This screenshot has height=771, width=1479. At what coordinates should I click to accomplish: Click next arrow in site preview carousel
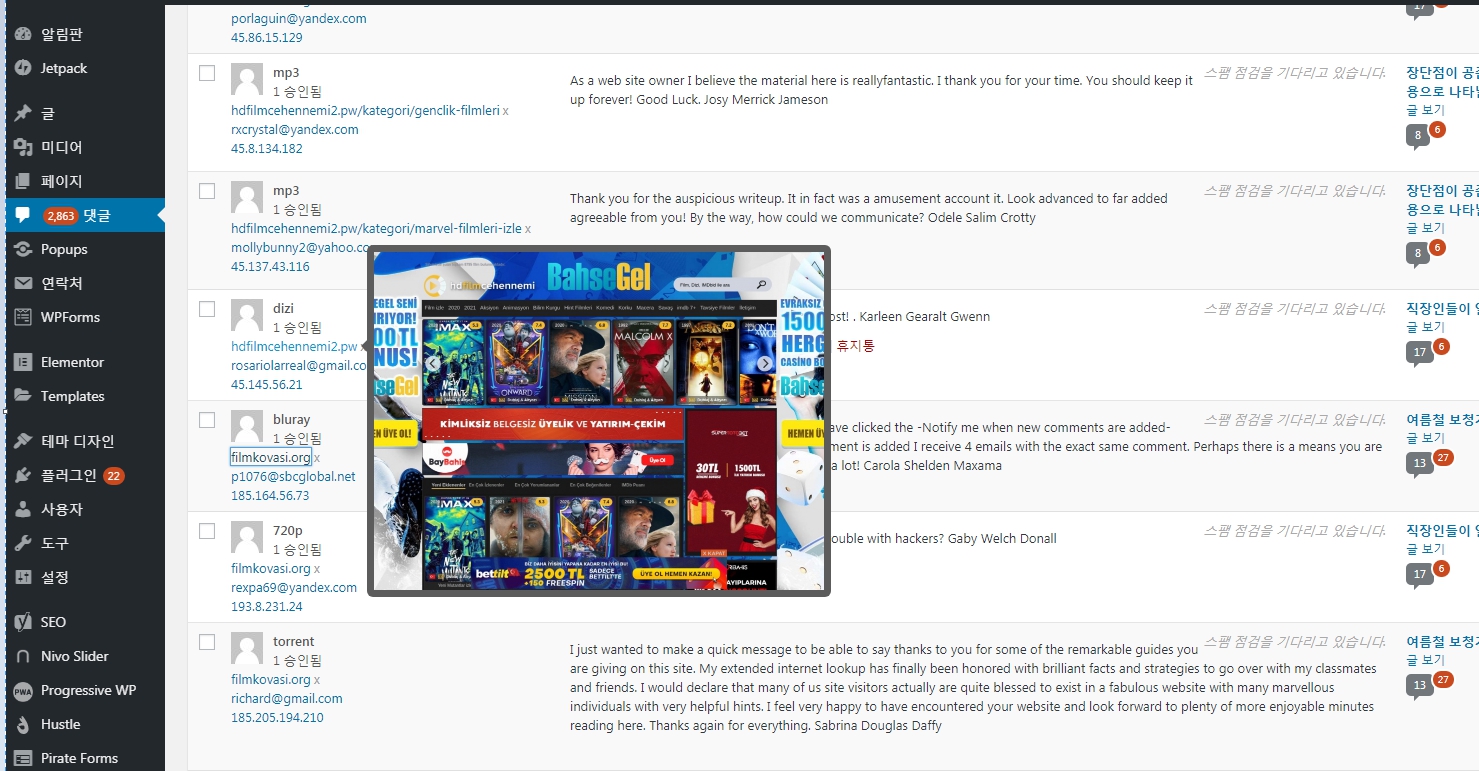(765, 364)
